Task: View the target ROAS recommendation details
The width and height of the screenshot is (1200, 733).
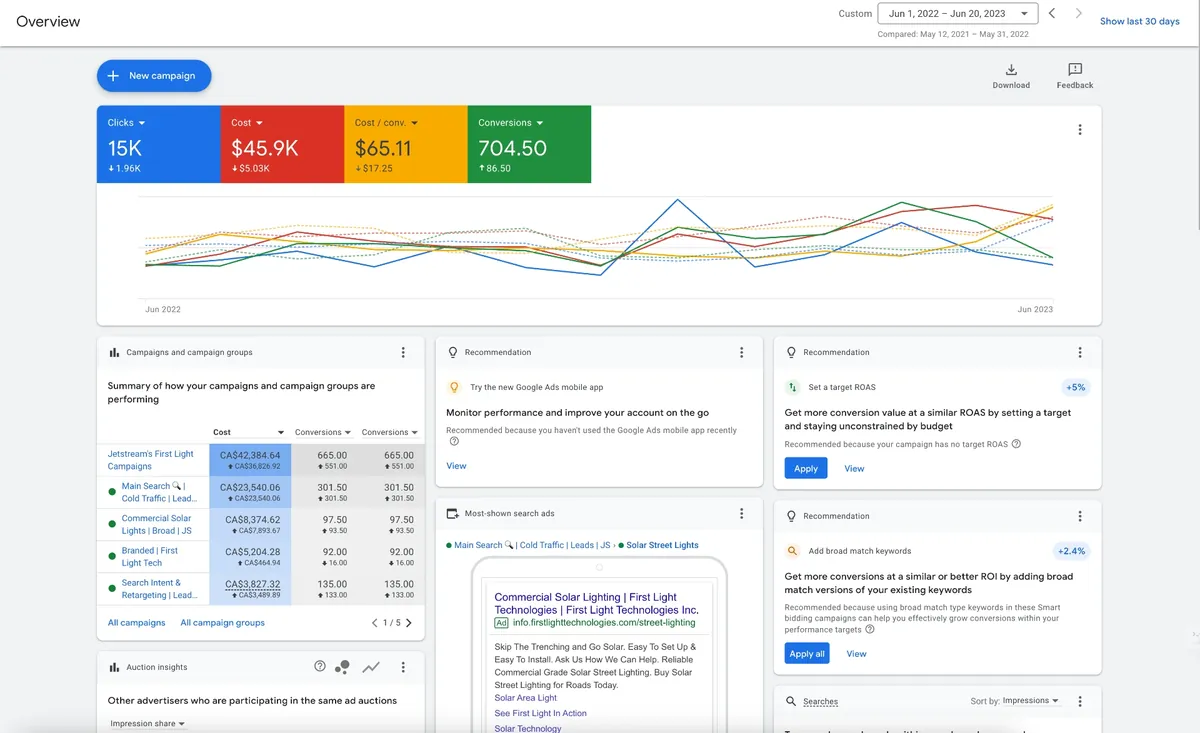Action: (x=855, y=468)
